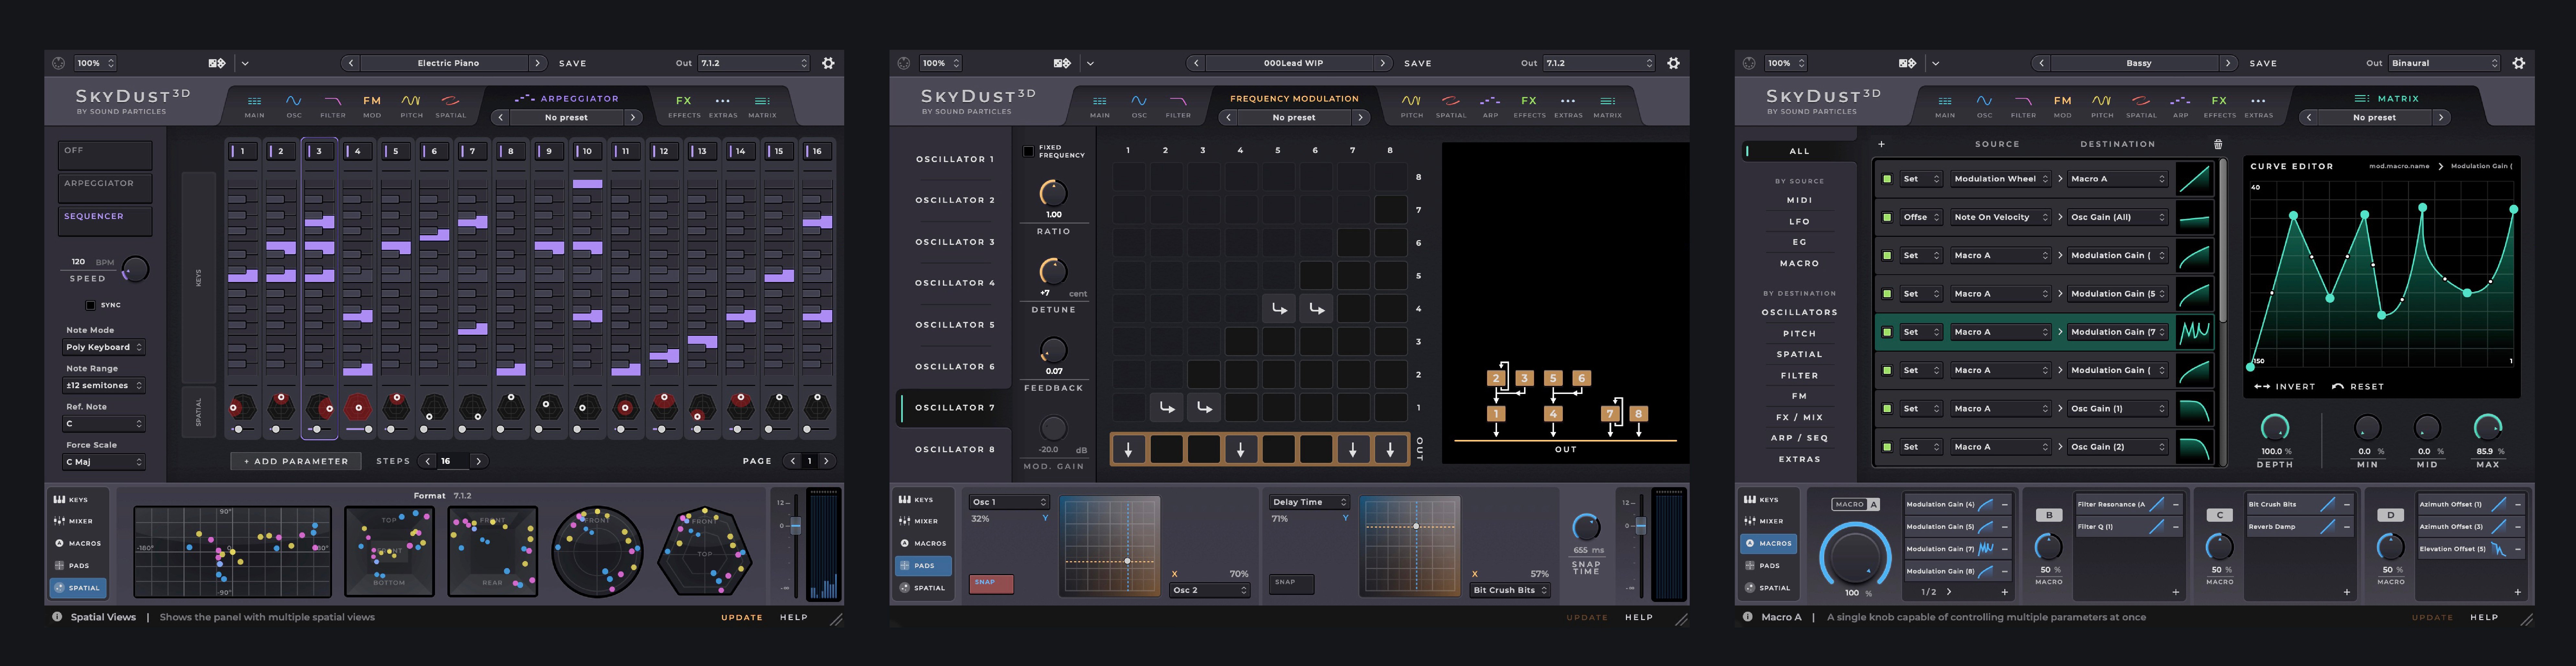Open the Force Scale C Maj dropdown
Image resolution: width=2576 pixels, height=666 pixels.
tap(104, 462)
